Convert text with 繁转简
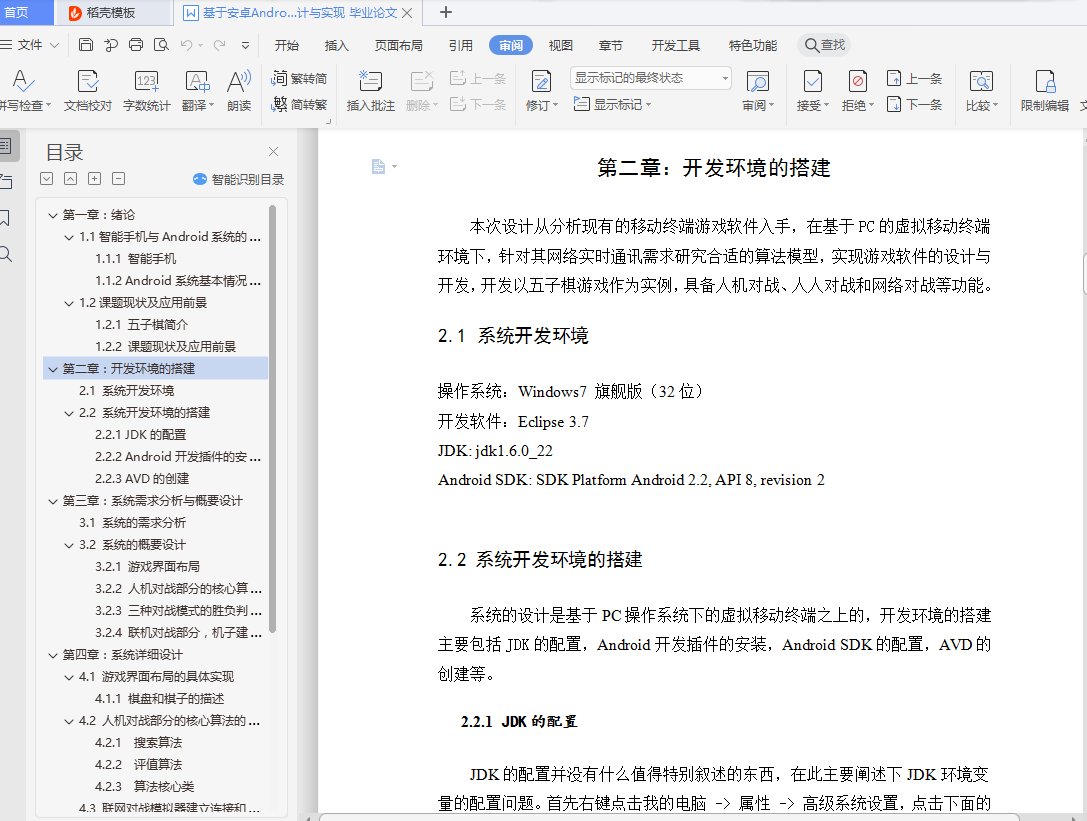This screenshot has width=1087, height=821. tap(299, 78)
